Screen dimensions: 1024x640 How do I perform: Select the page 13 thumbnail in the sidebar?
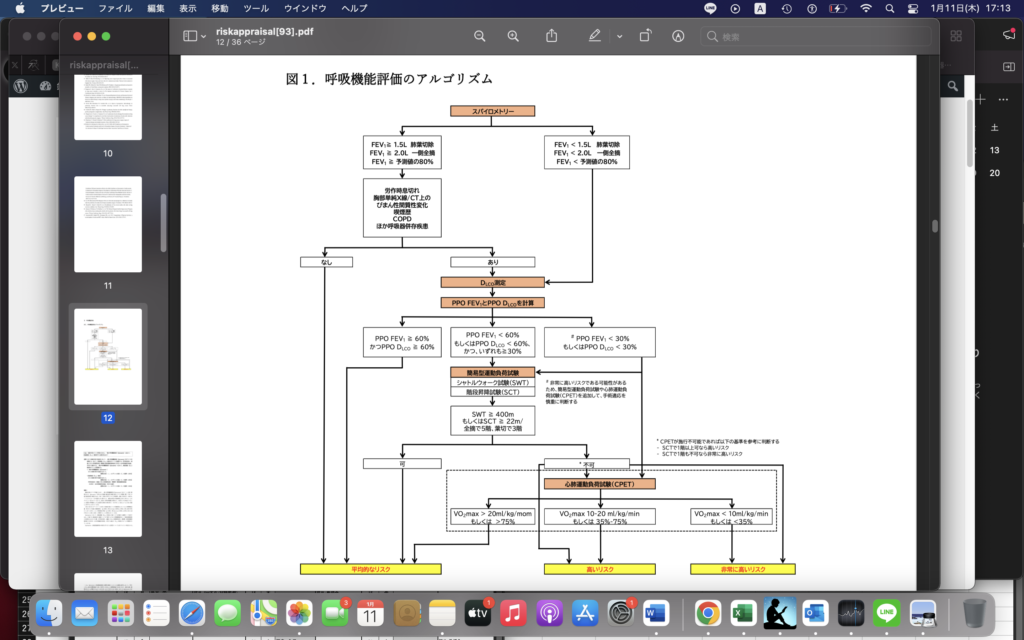coord(107,490)
